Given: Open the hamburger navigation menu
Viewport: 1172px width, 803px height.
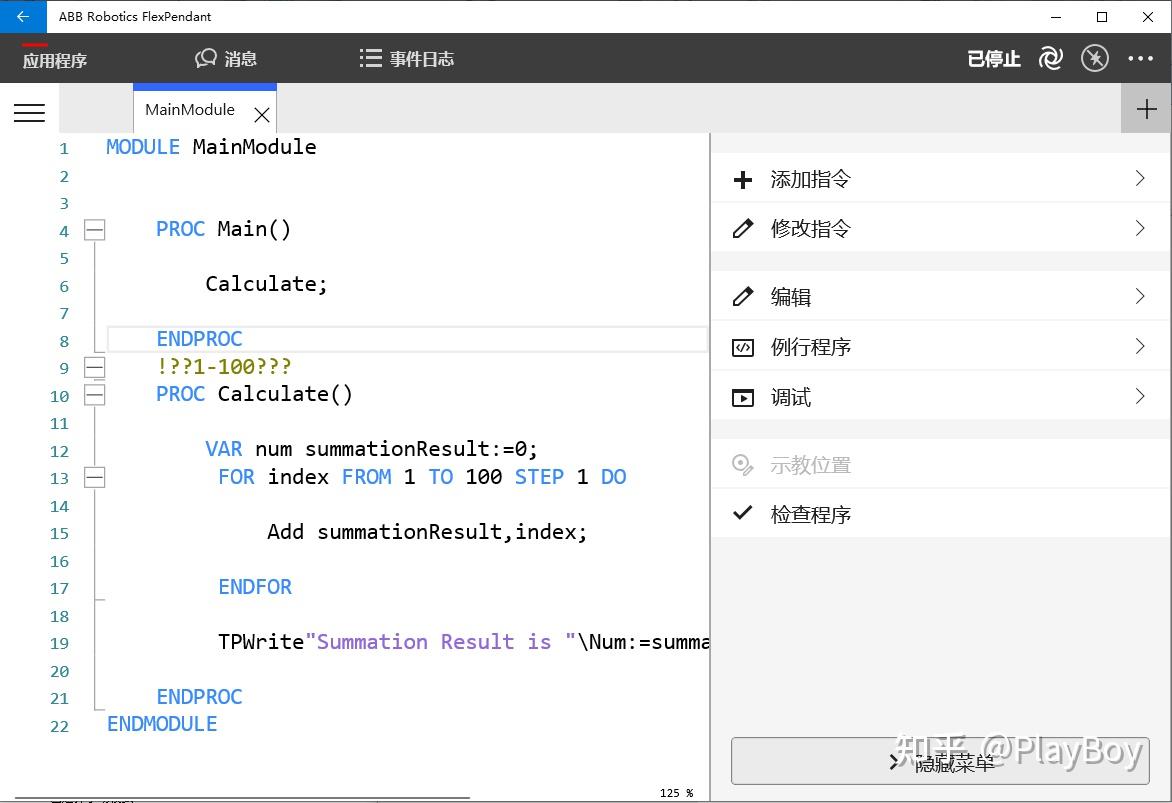Looking at the screenshot, I should (29, 113).
